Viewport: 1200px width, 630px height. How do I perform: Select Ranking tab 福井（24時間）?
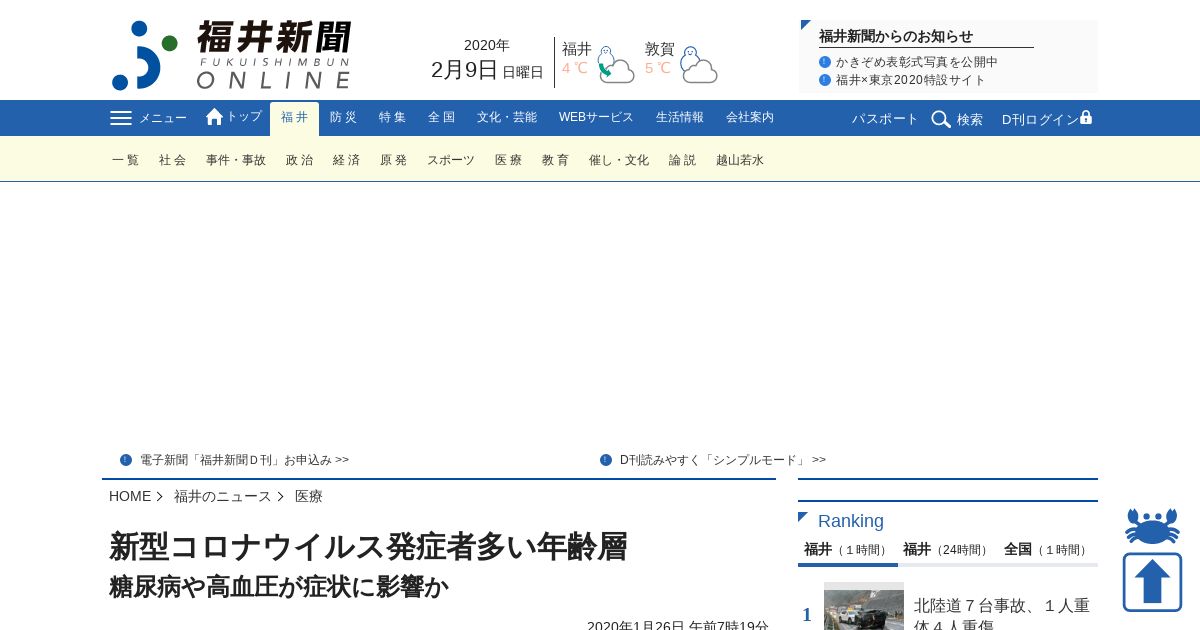(x=948, y=550)
